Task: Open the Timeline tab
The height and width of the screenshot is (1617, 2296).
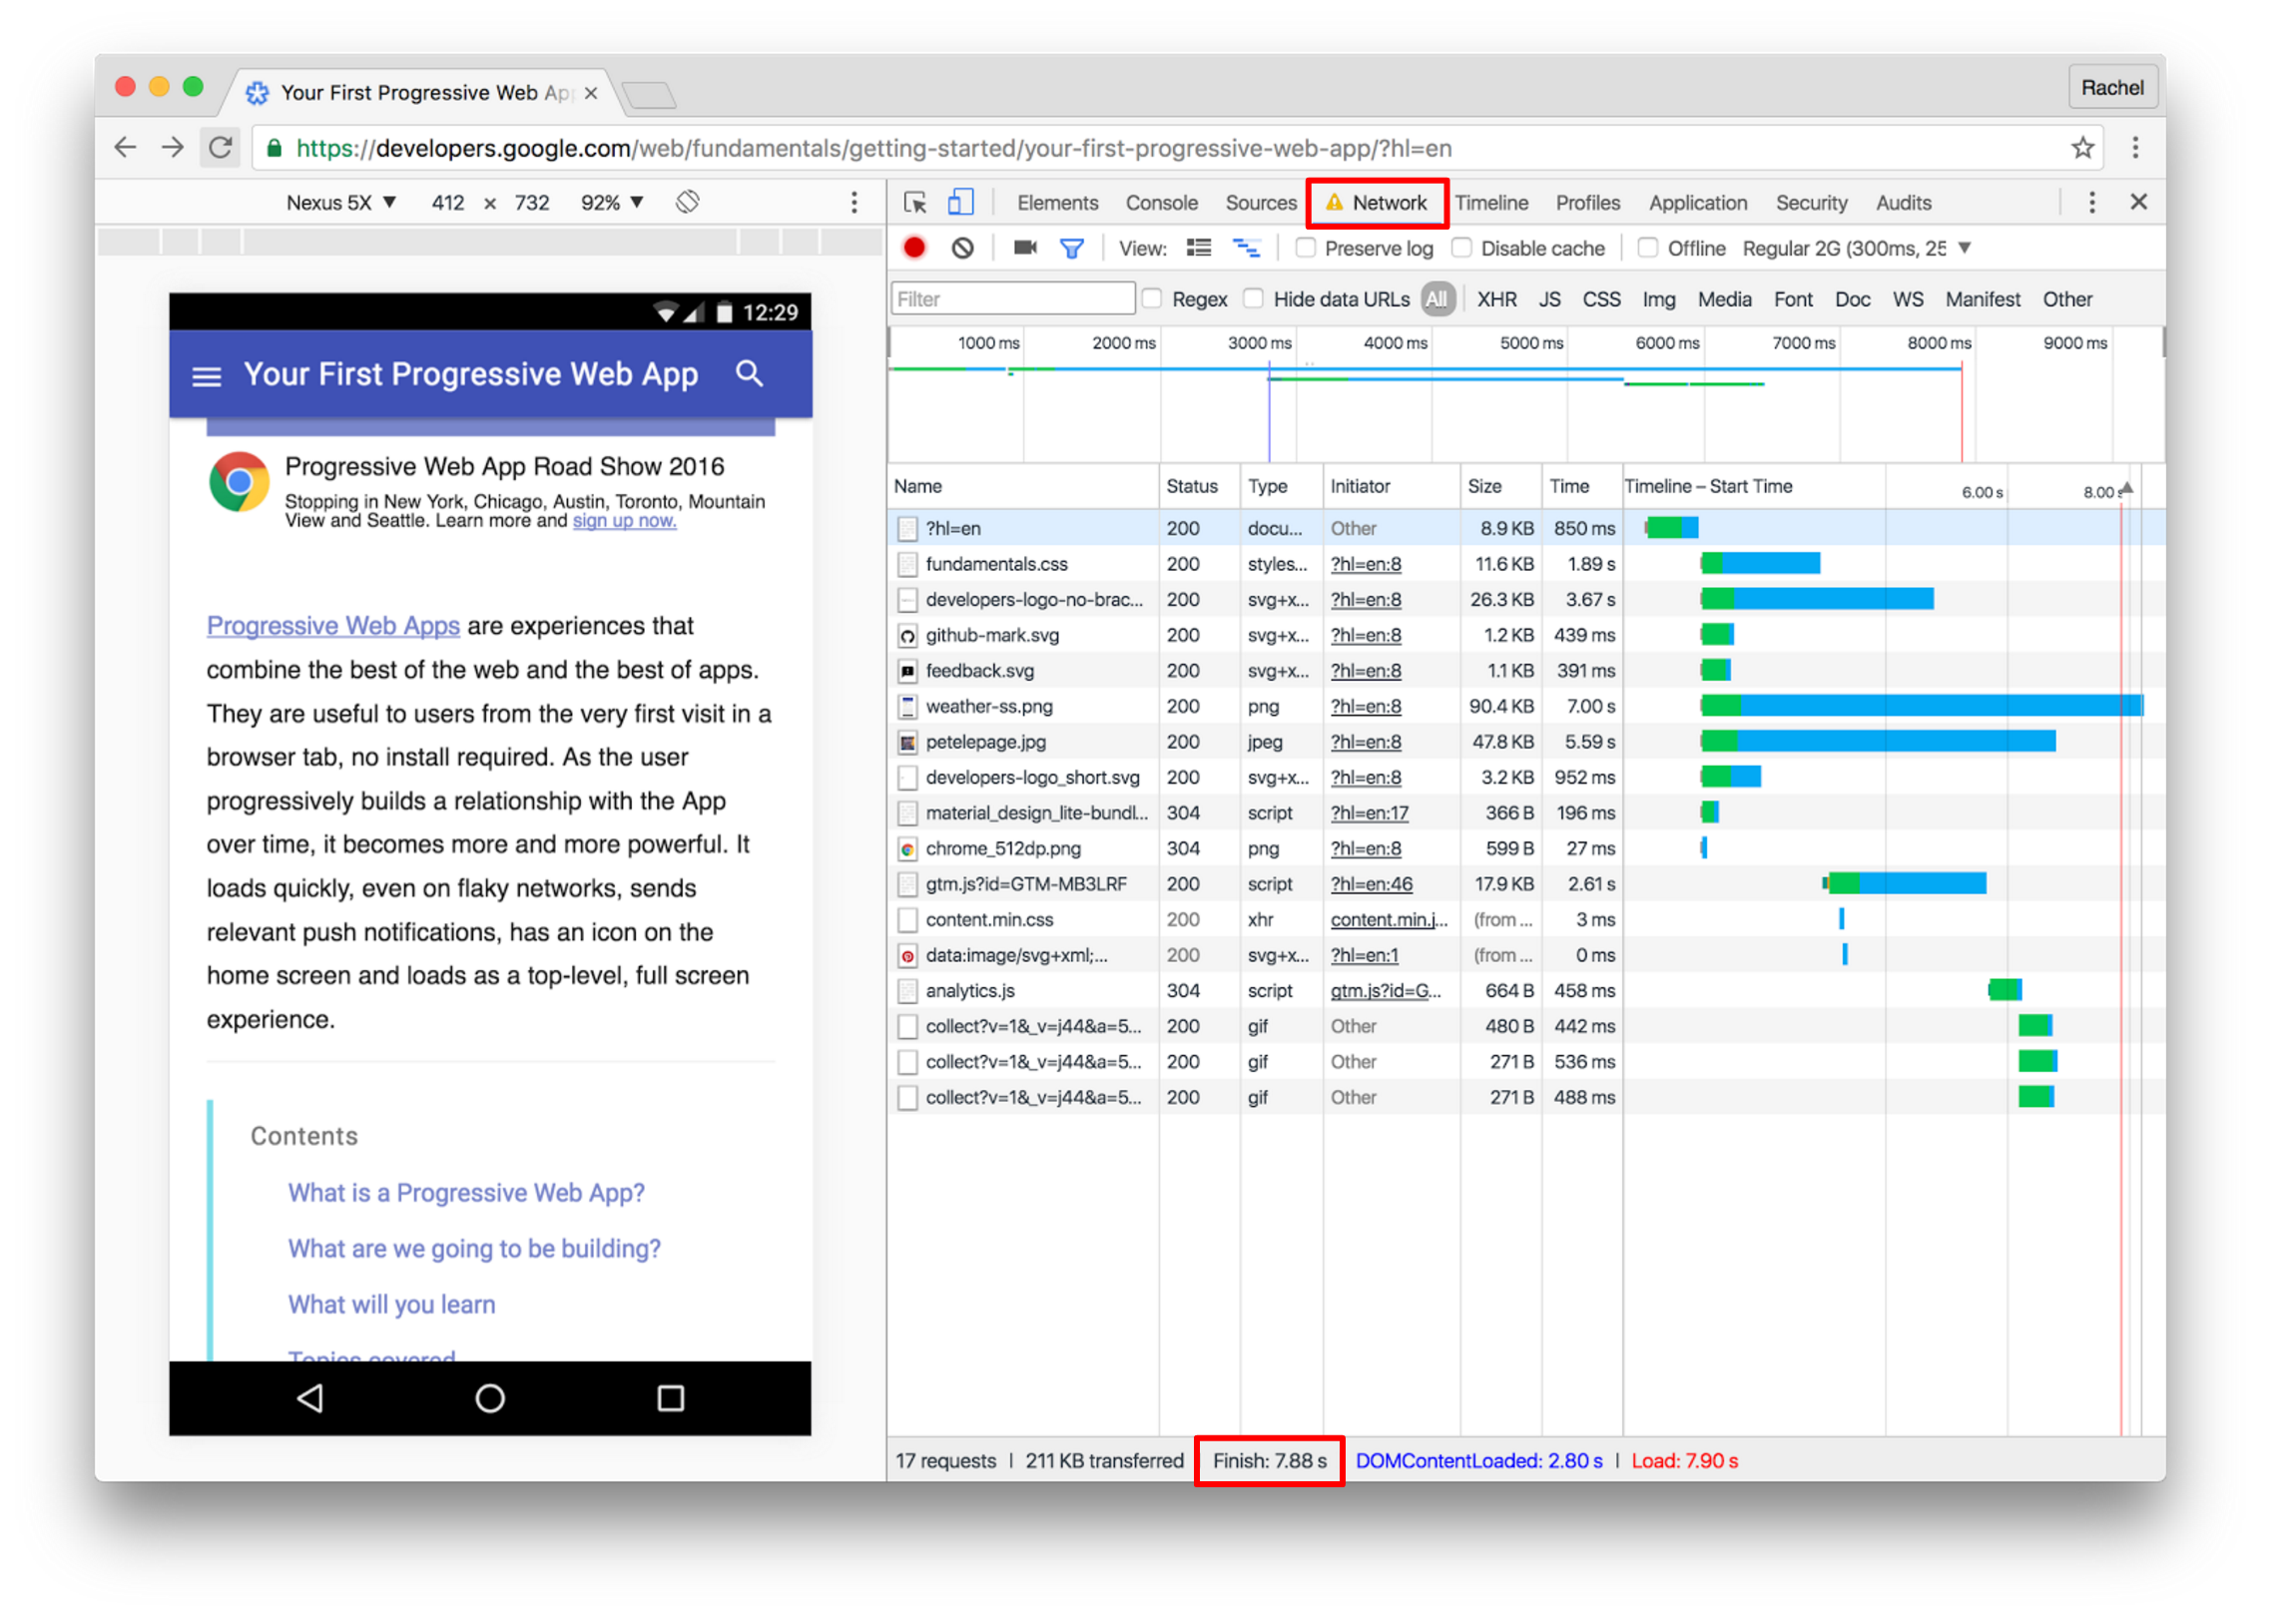Action: tap(1491, 203)
